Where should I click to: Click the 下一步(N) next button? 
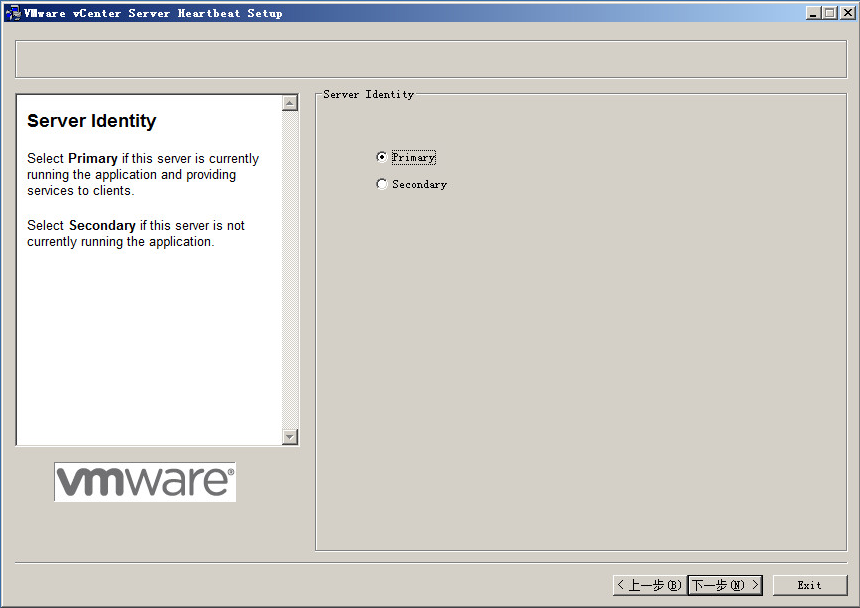click(725, 585)
